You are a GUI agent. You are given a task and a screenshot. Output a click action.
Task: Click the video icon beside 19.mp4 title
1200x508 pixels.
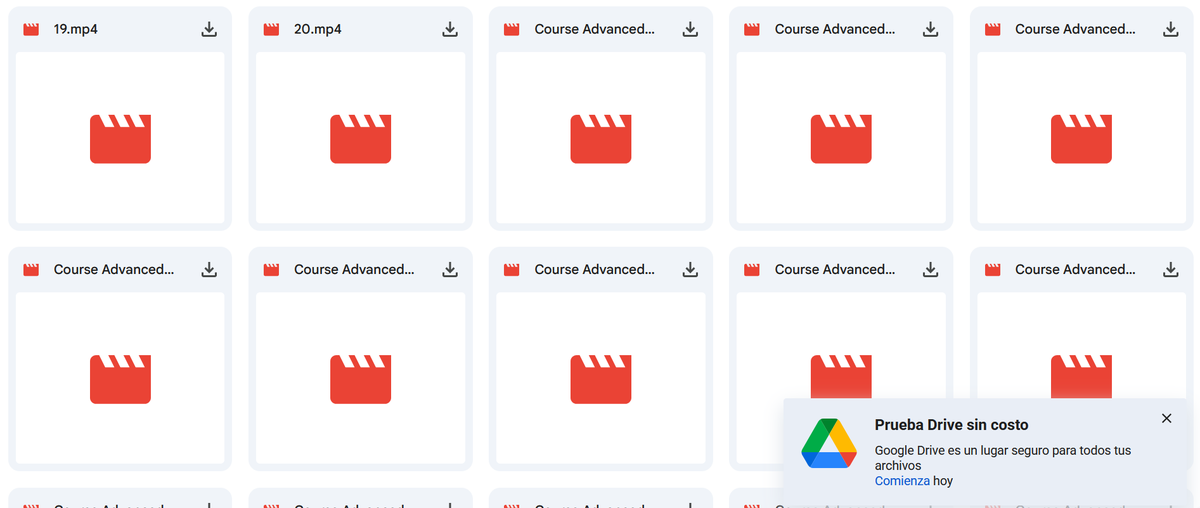(x=31, y=30)
